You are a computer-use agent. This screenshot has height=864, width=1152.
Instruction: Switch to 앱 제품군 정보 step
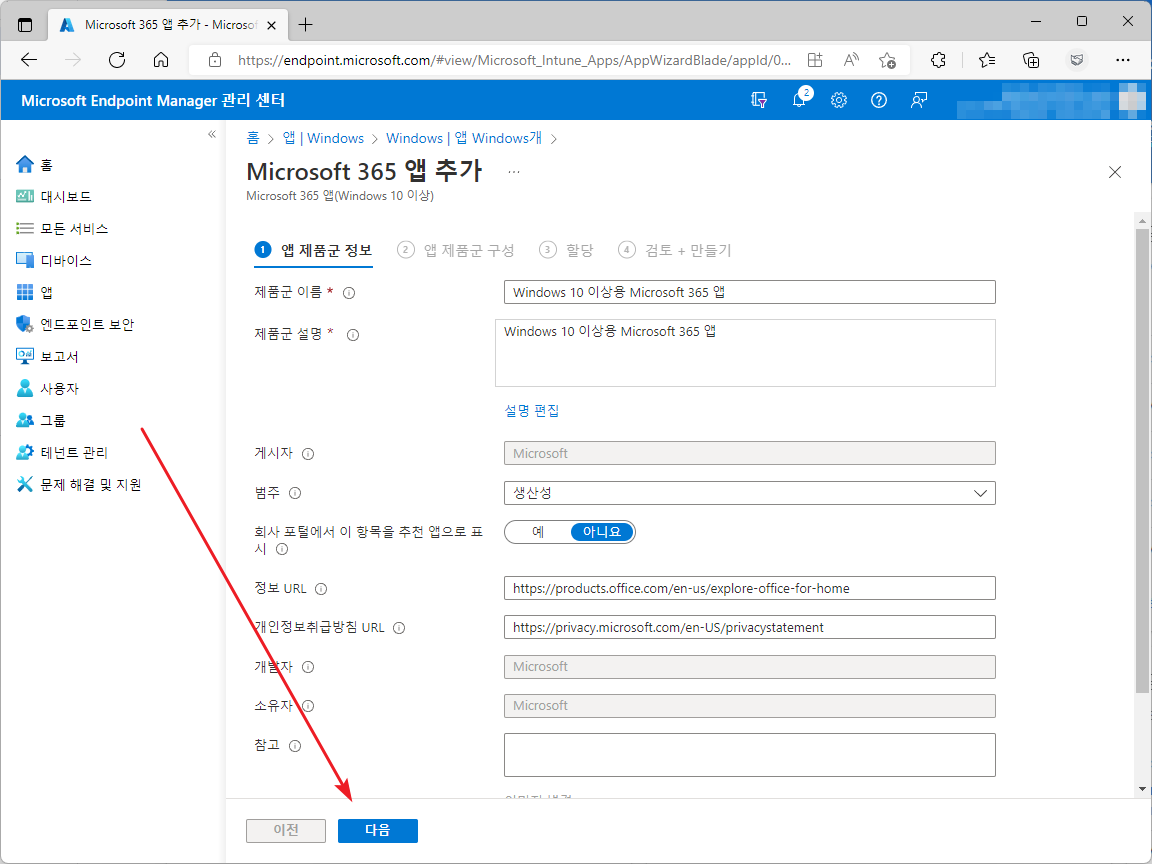pos(314,251)
